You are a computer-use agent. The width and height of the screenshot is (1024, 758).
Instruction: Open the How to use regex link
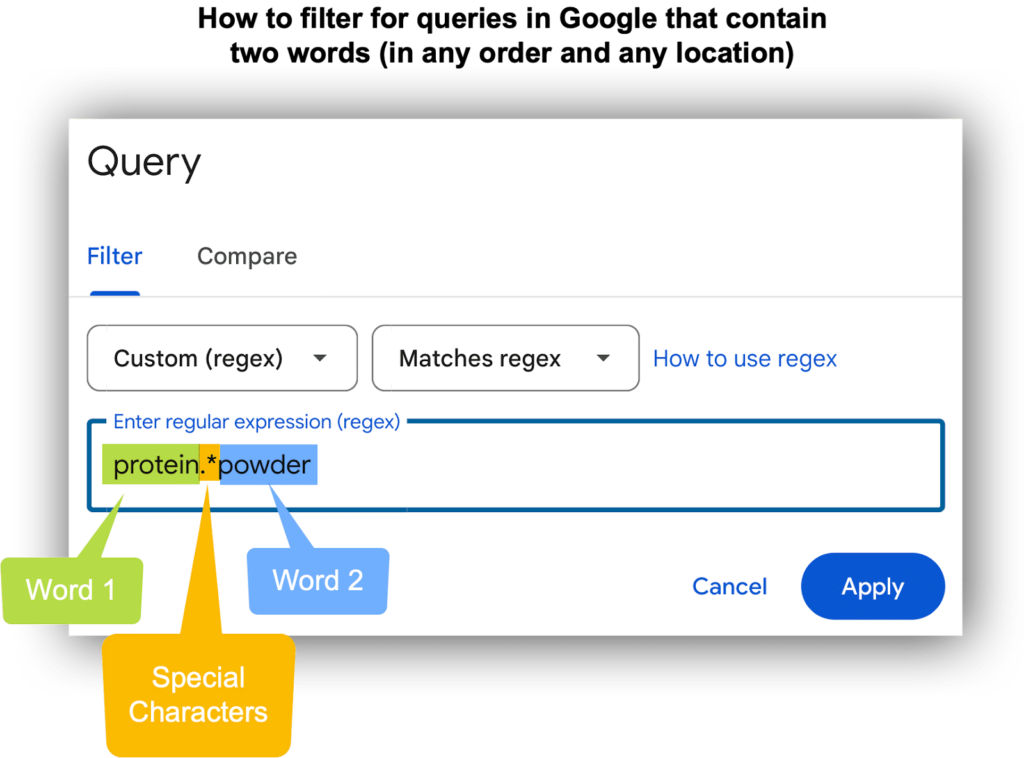click(x=745, y=358)
